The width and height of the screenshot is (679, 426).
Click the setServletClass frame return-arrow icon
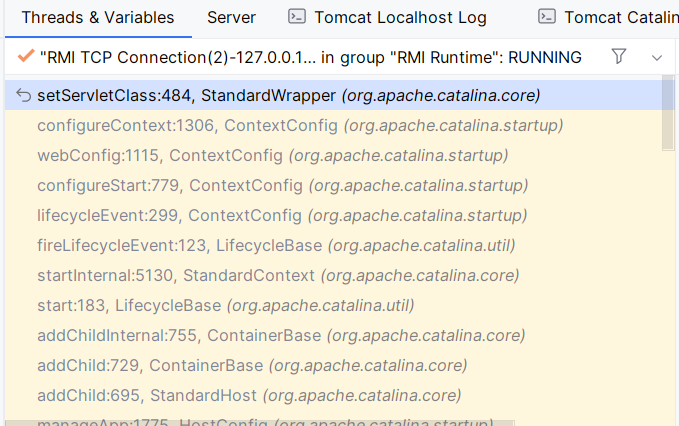[24, 96]
